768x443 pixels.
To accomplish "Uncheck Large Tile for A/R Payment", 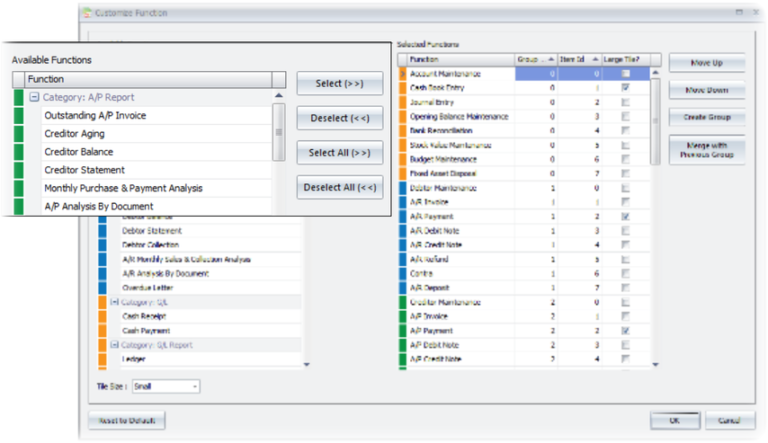I will [x=625, y=216].
